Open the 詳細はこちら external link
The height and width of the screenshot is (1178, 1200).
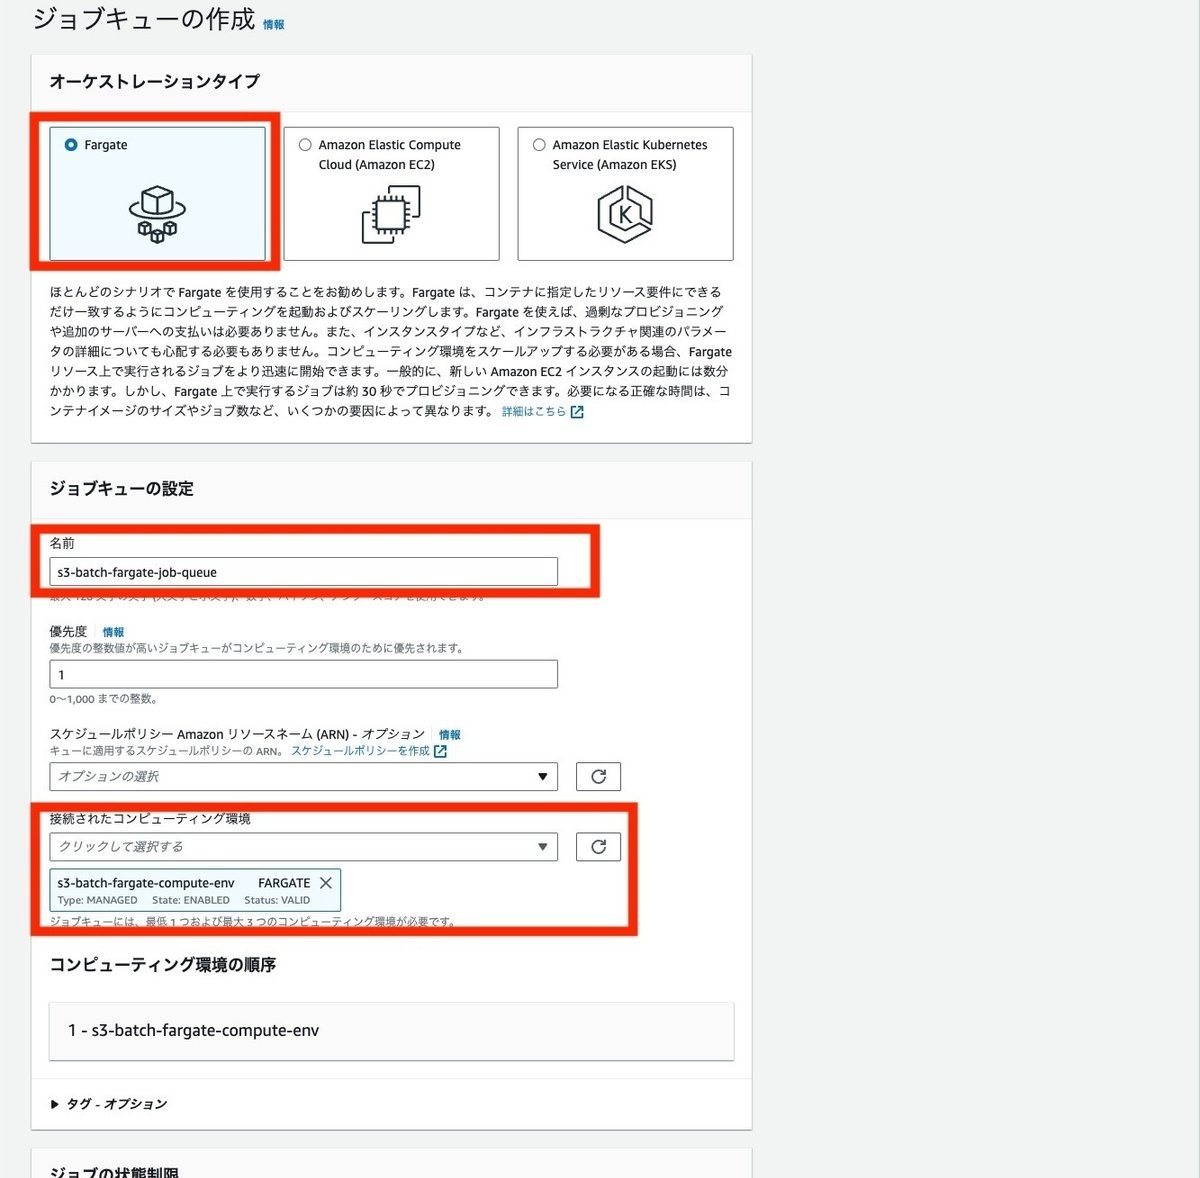[534, 411]
